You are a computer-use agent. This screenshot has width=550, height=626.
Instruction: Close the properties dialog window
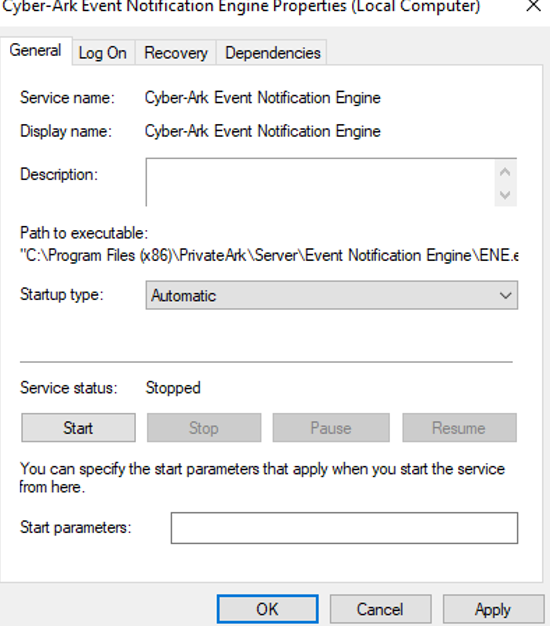[533, 5]
